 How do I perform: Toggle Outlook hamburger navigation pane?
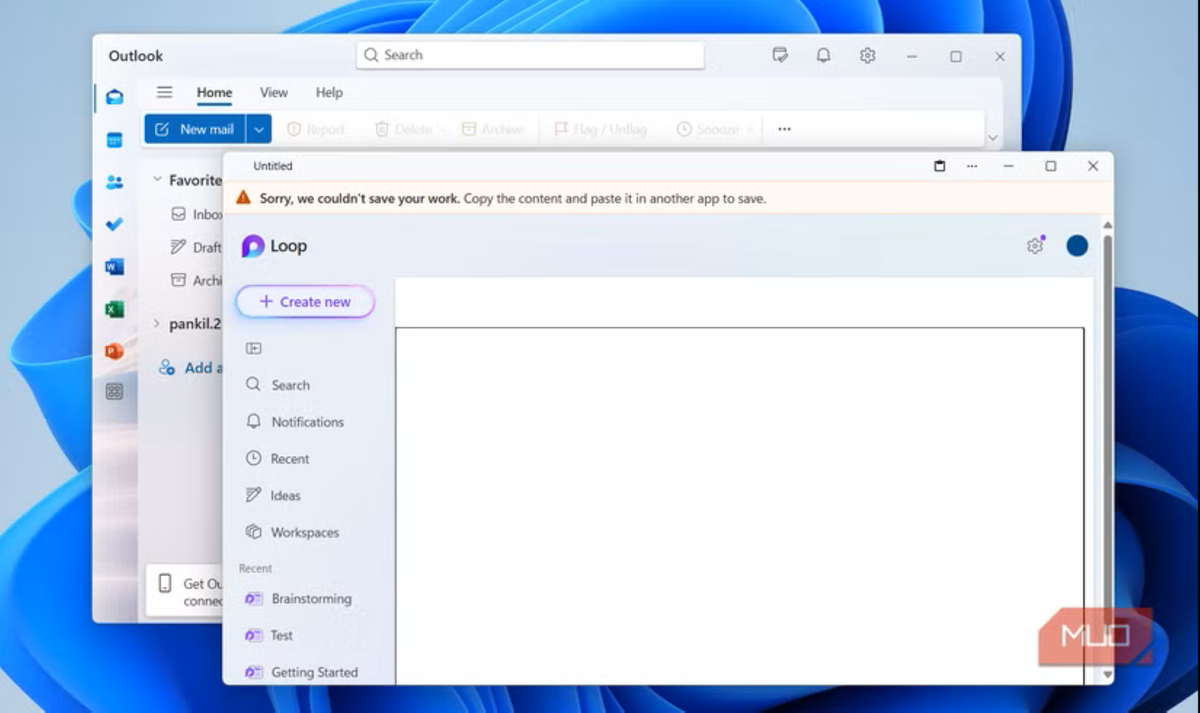click(x=165, y=92)
